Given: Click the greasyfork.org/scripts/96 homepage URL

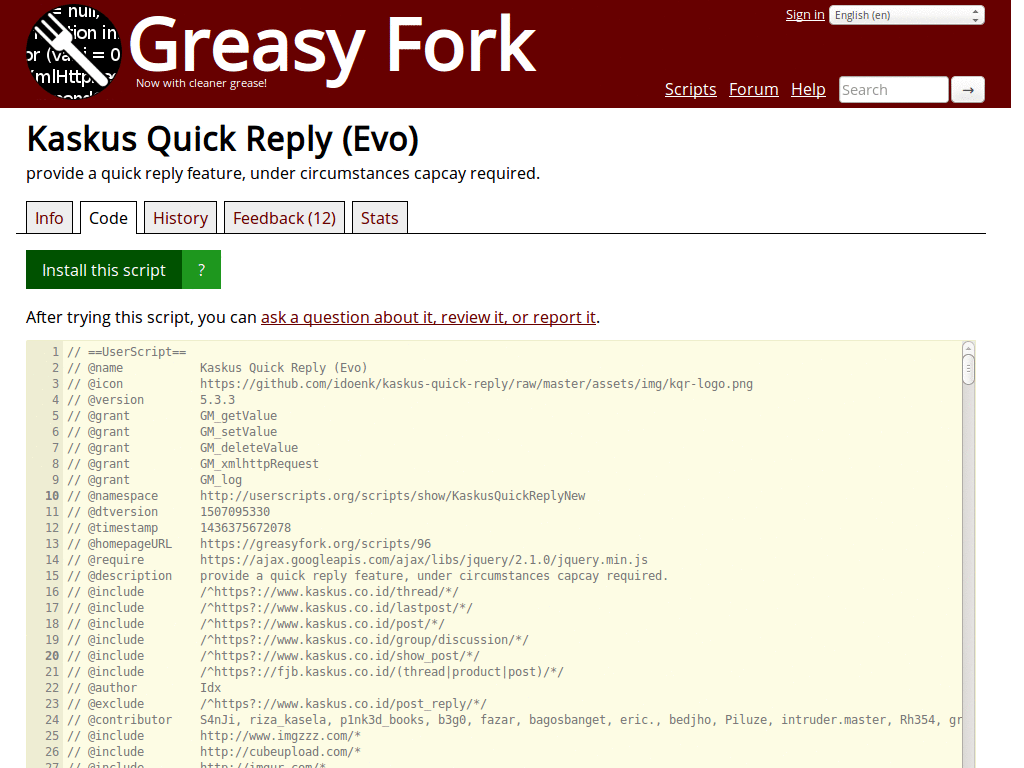Looking at the screenshot, I should [315, 544].
